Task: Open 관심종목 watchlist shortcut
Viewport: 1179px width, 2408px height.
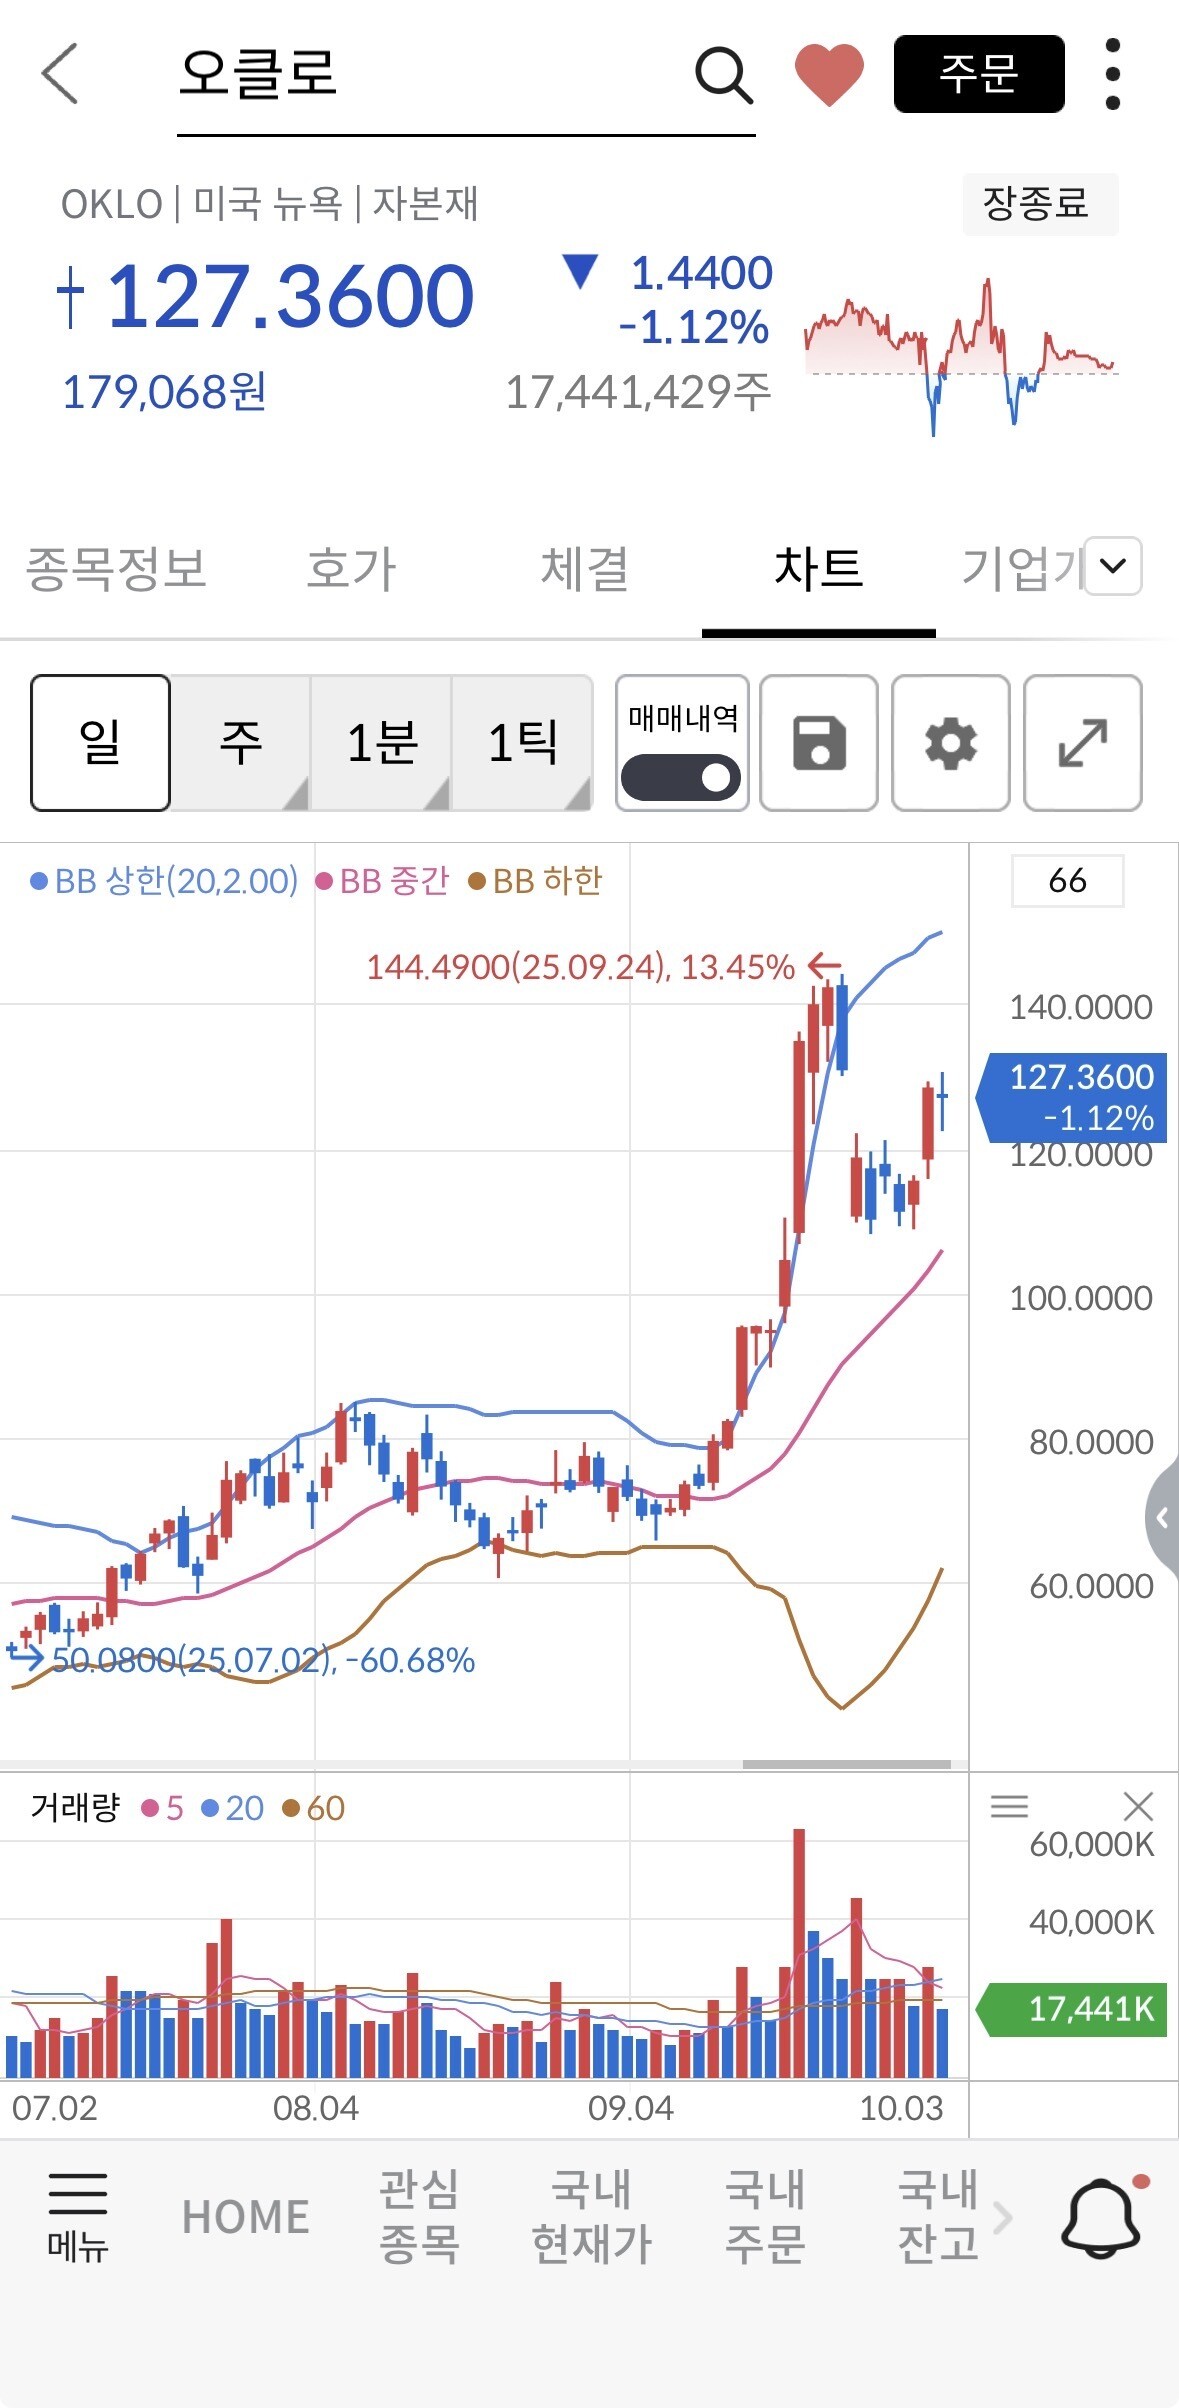Action: tap(419, 2217)
